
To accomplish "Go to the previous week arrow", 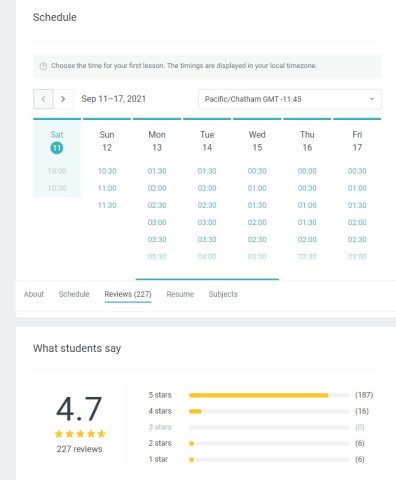I will click(43, 99).
